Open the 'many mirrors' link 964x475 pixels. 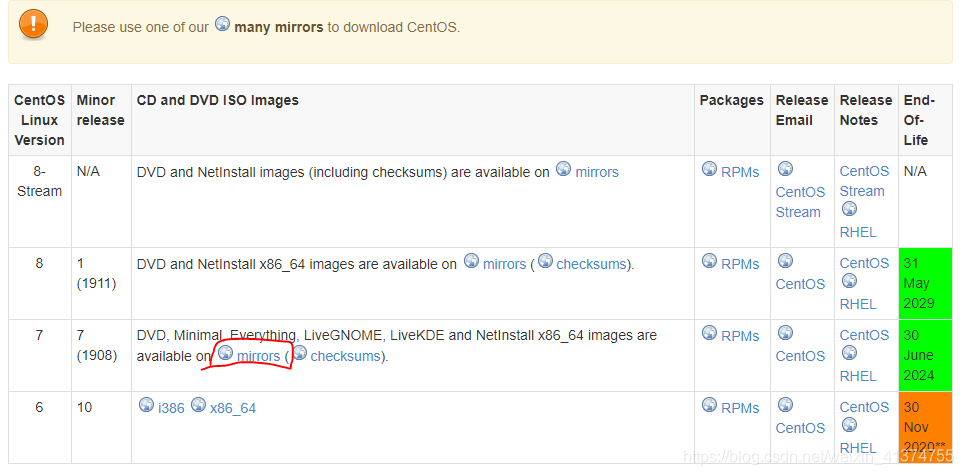click(x=279, y=27)
